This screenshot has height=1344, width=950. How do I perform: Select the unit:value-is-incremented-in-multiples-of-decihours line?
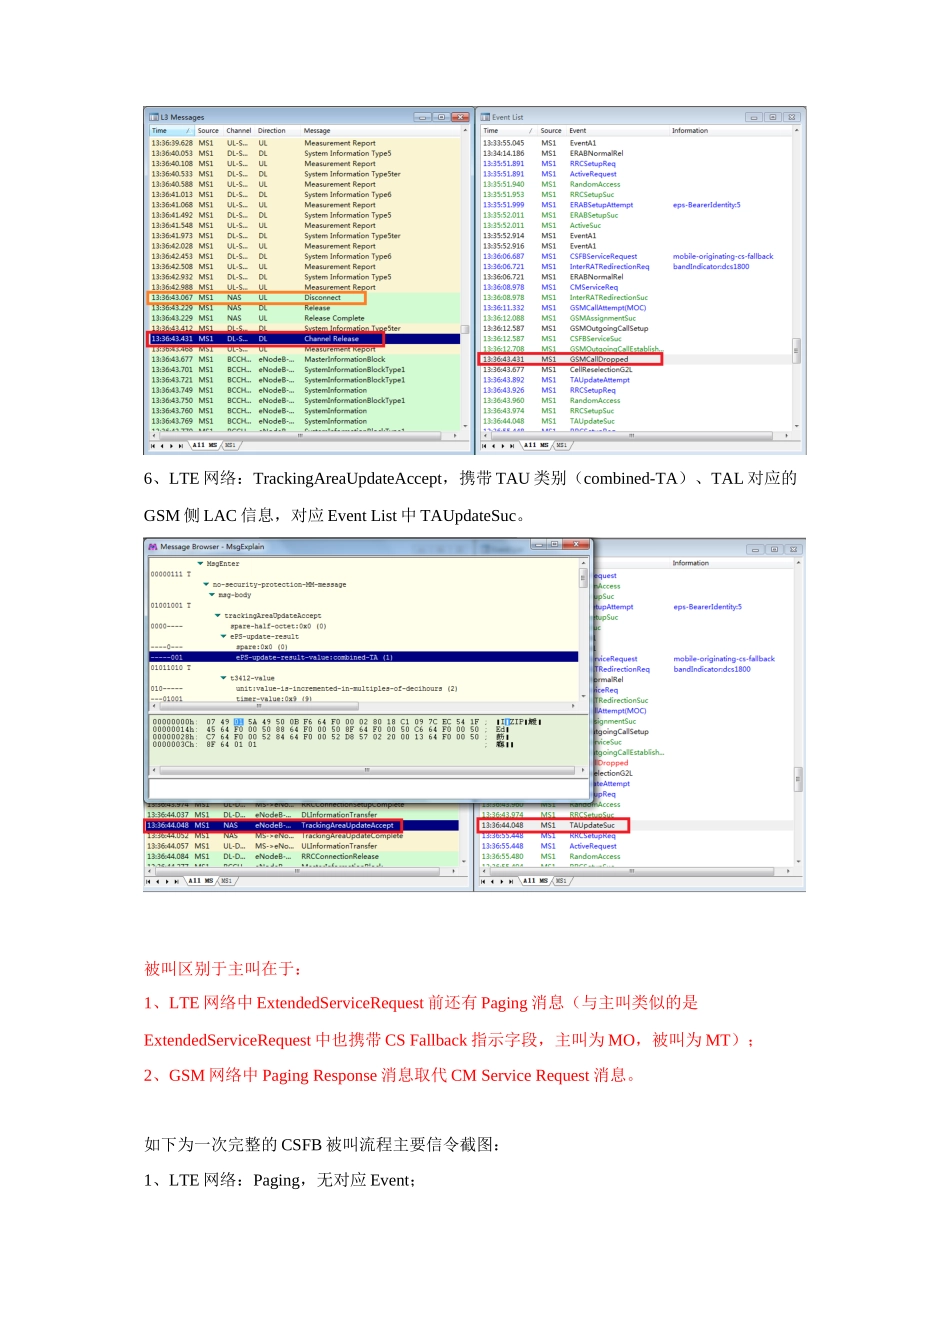tap(346, 688)
